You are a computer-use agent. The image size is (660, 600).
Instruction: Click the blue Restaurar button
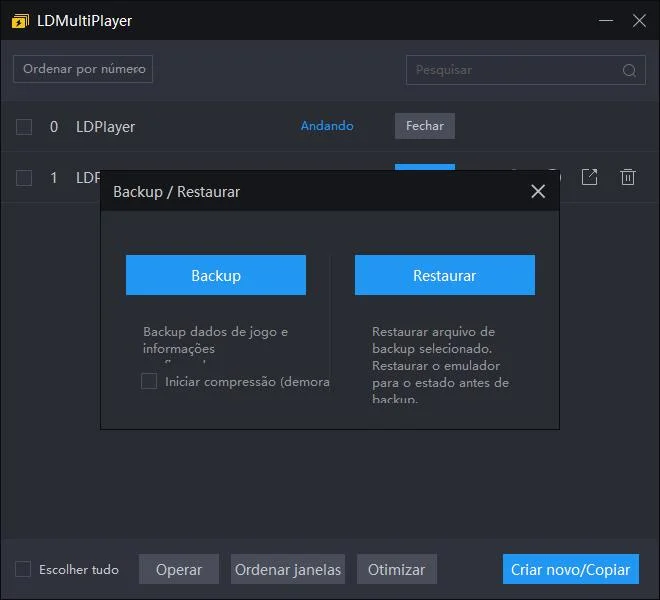(445, 275)
